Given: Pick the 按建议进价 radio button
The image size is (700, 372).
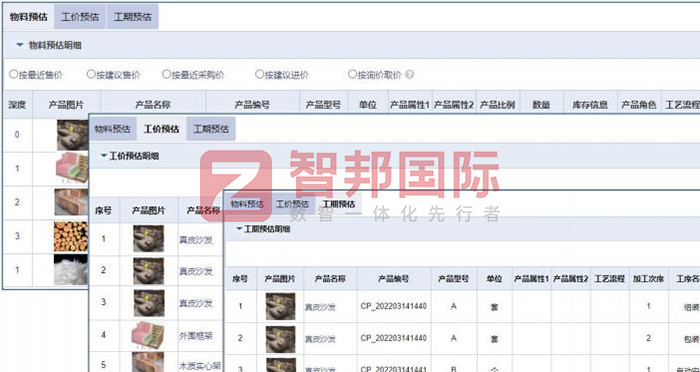Looking at the screenshot, I should (x=259, y=74).
